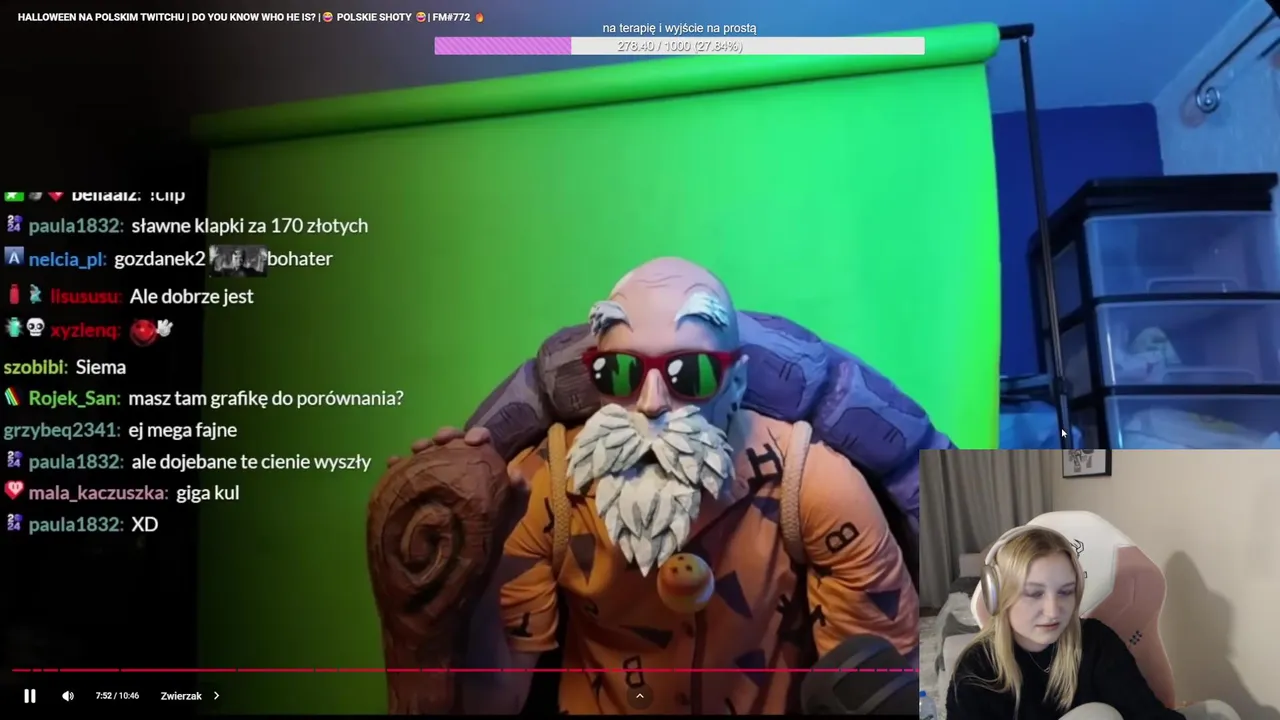
Task: Click chat message 'ej mega fajne'
Action: [x=183, y=430]
